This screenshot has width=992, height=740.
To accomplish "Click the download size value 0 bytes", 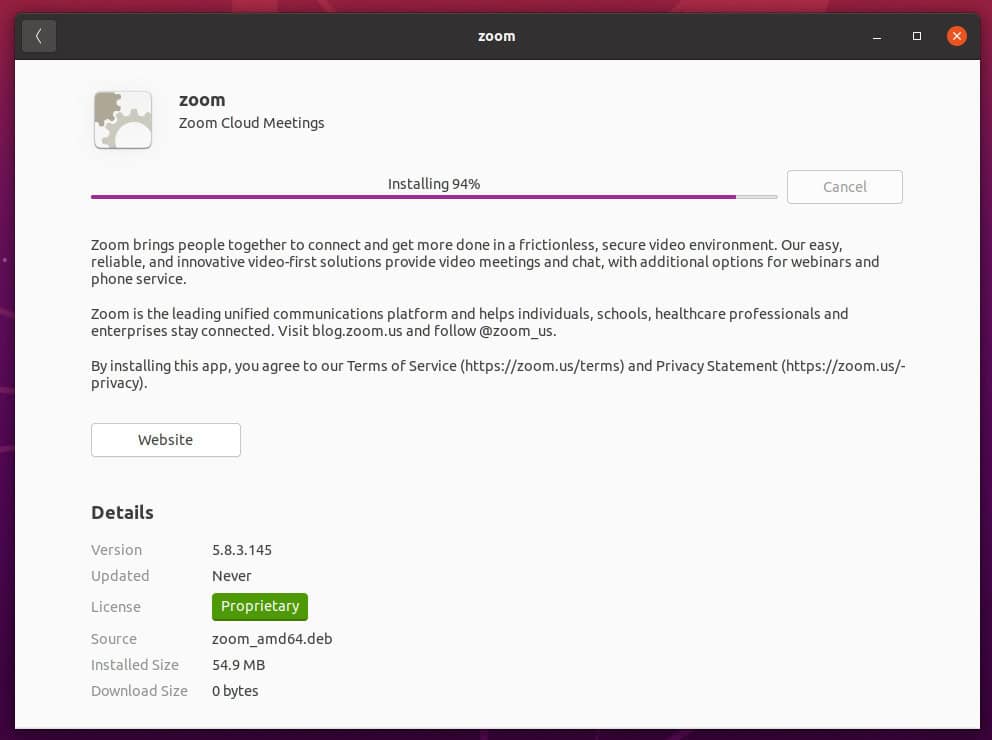I will [235, 691].
